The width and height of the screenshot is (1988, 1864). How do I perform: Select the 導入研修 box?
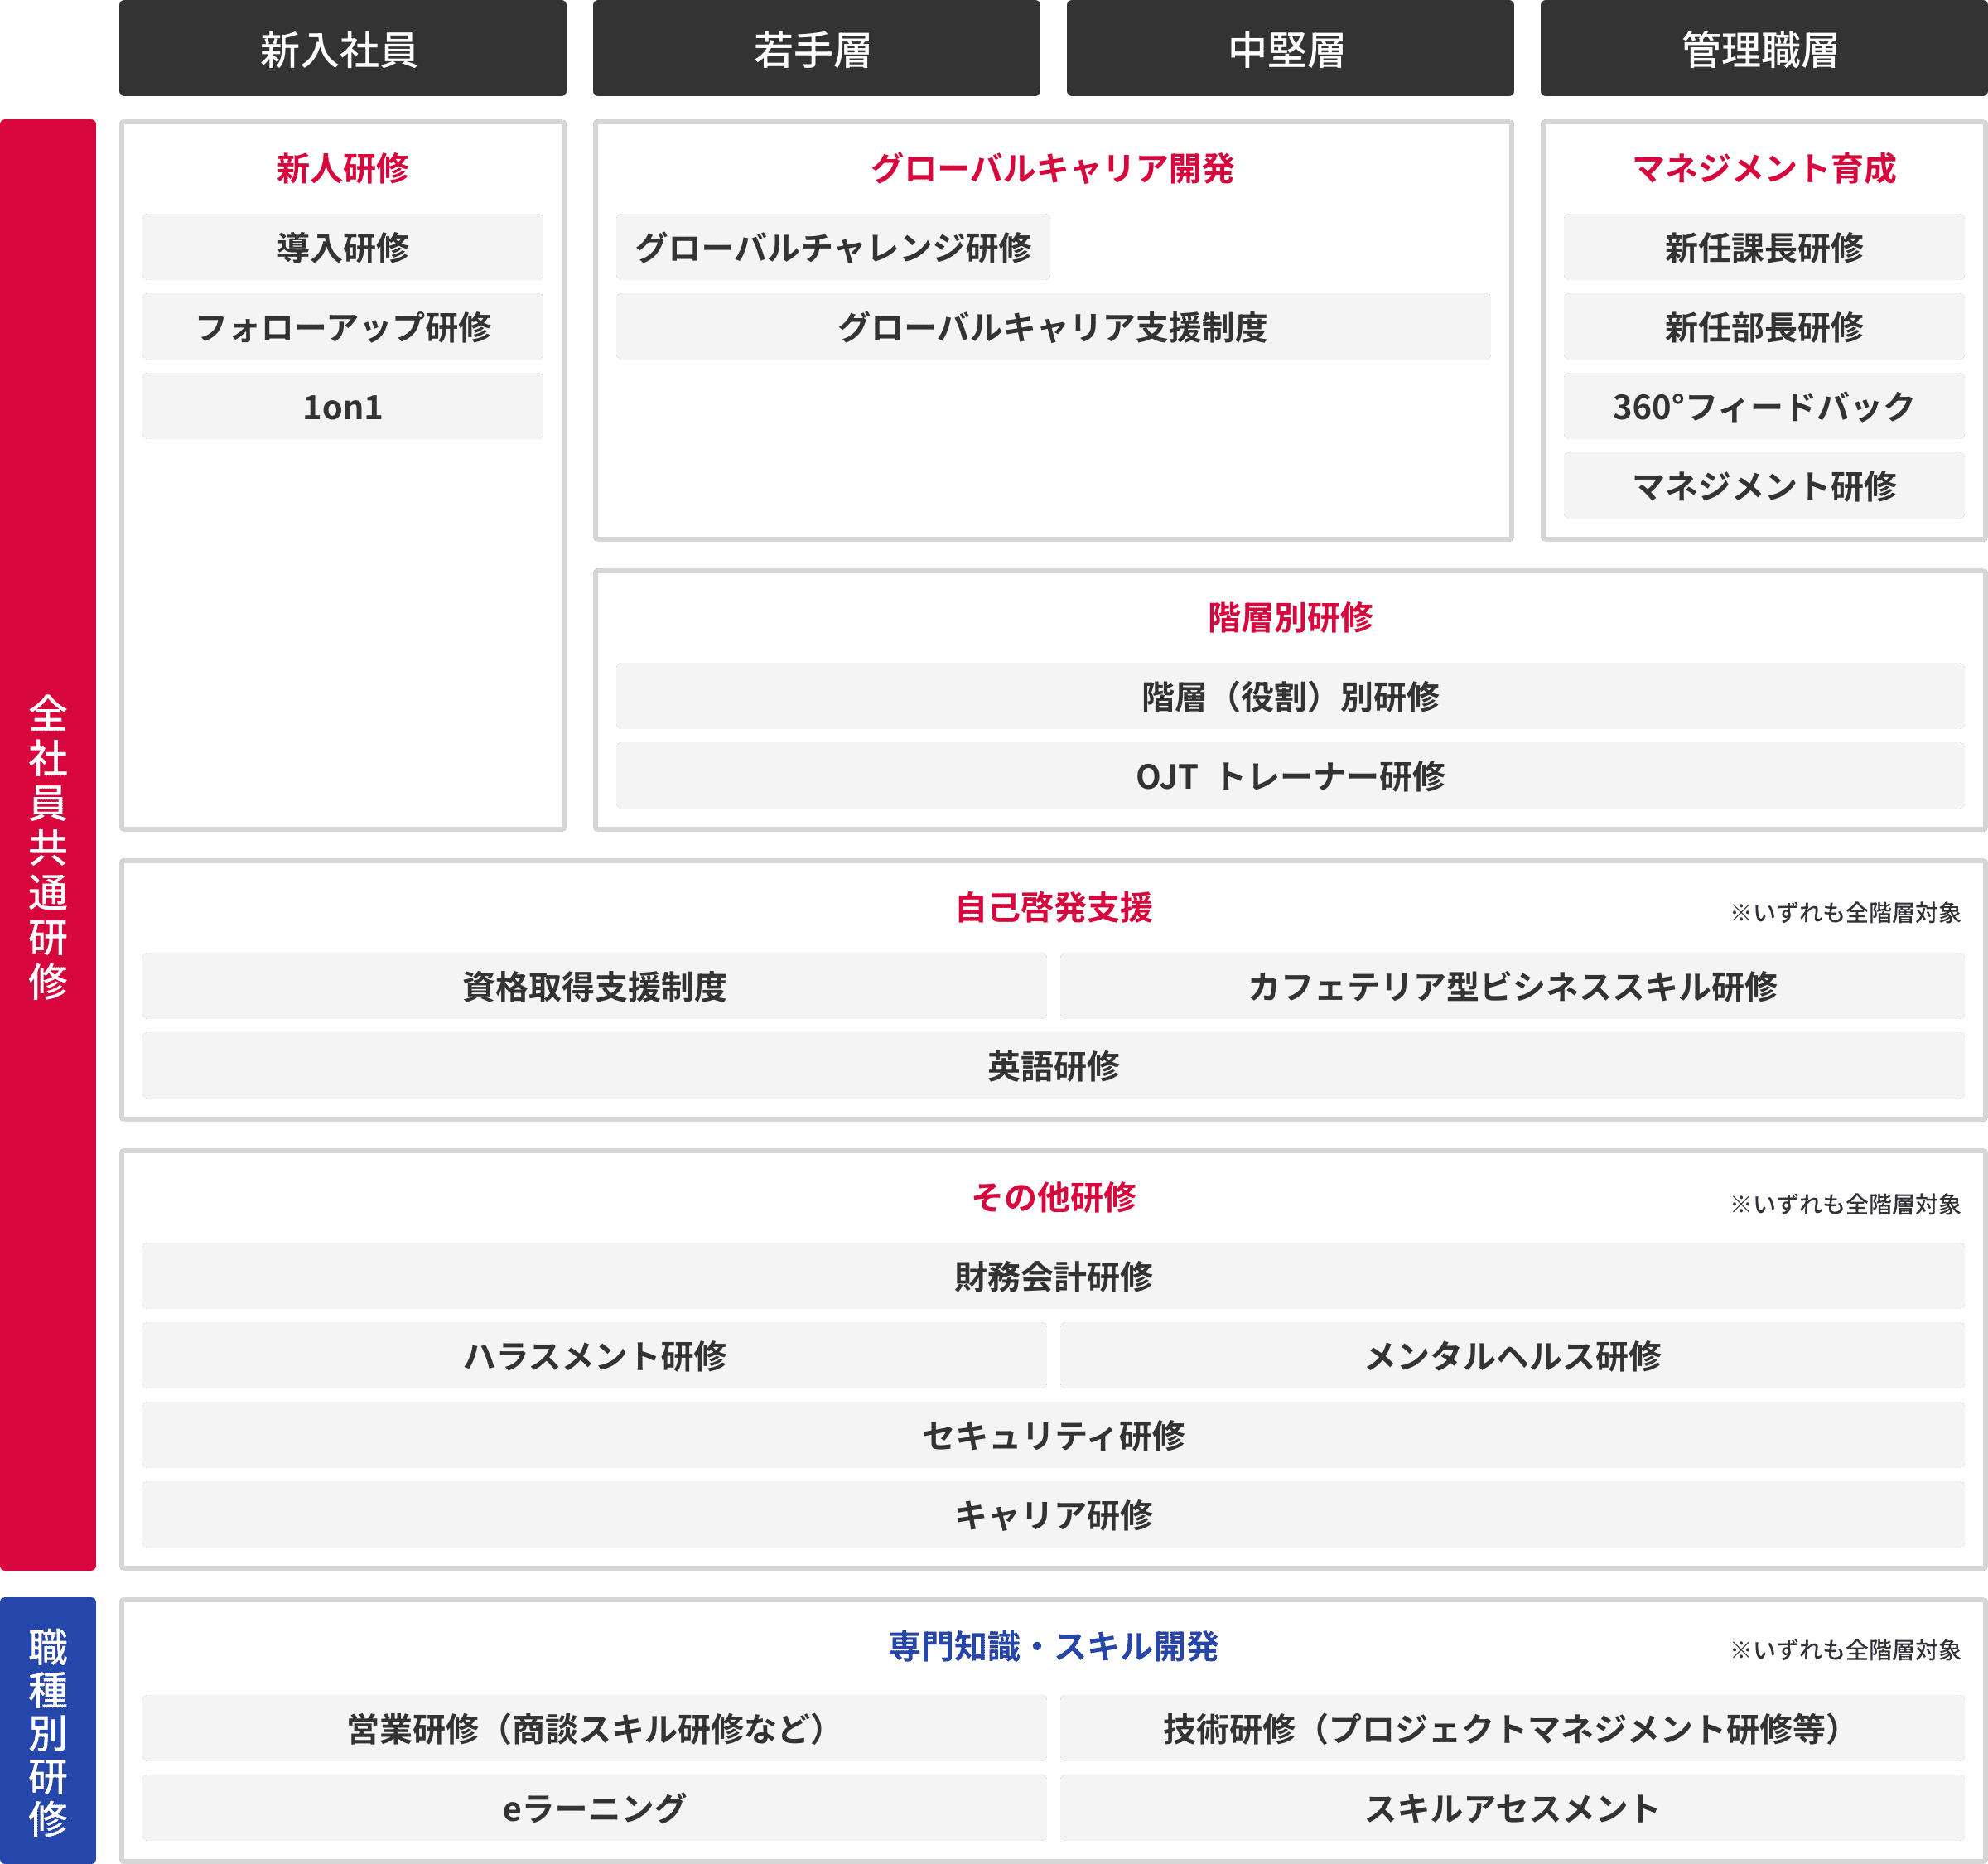tap(342, 247)
